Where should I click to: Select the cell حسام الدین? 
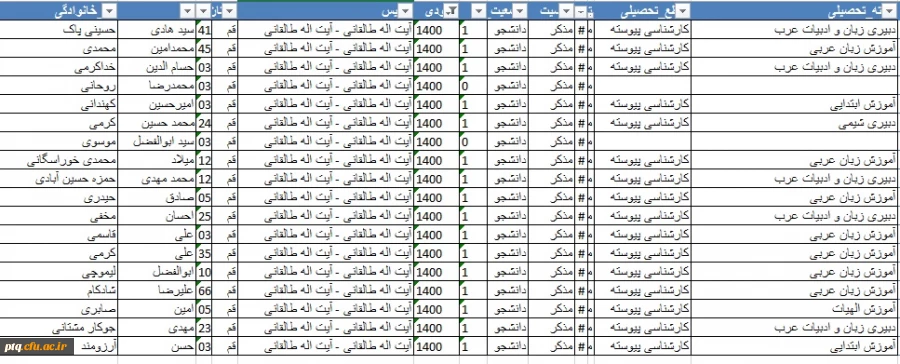[170, 68]
